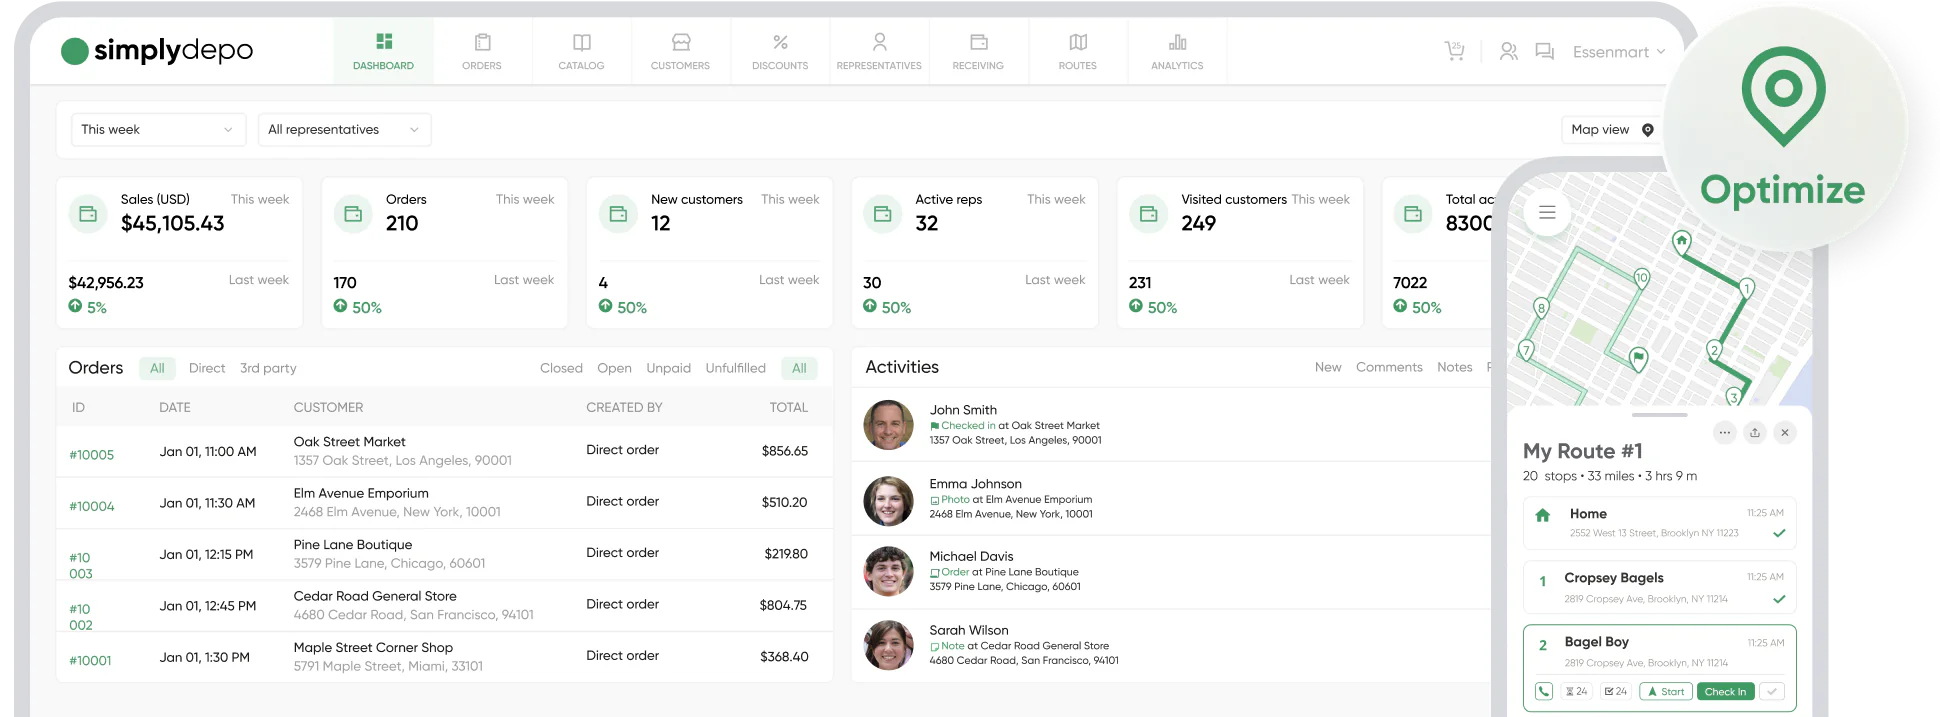Viewport: 1940px width, 717px height.
Task: Expand the This week dropdown
Action: click(x=158, y=130)
